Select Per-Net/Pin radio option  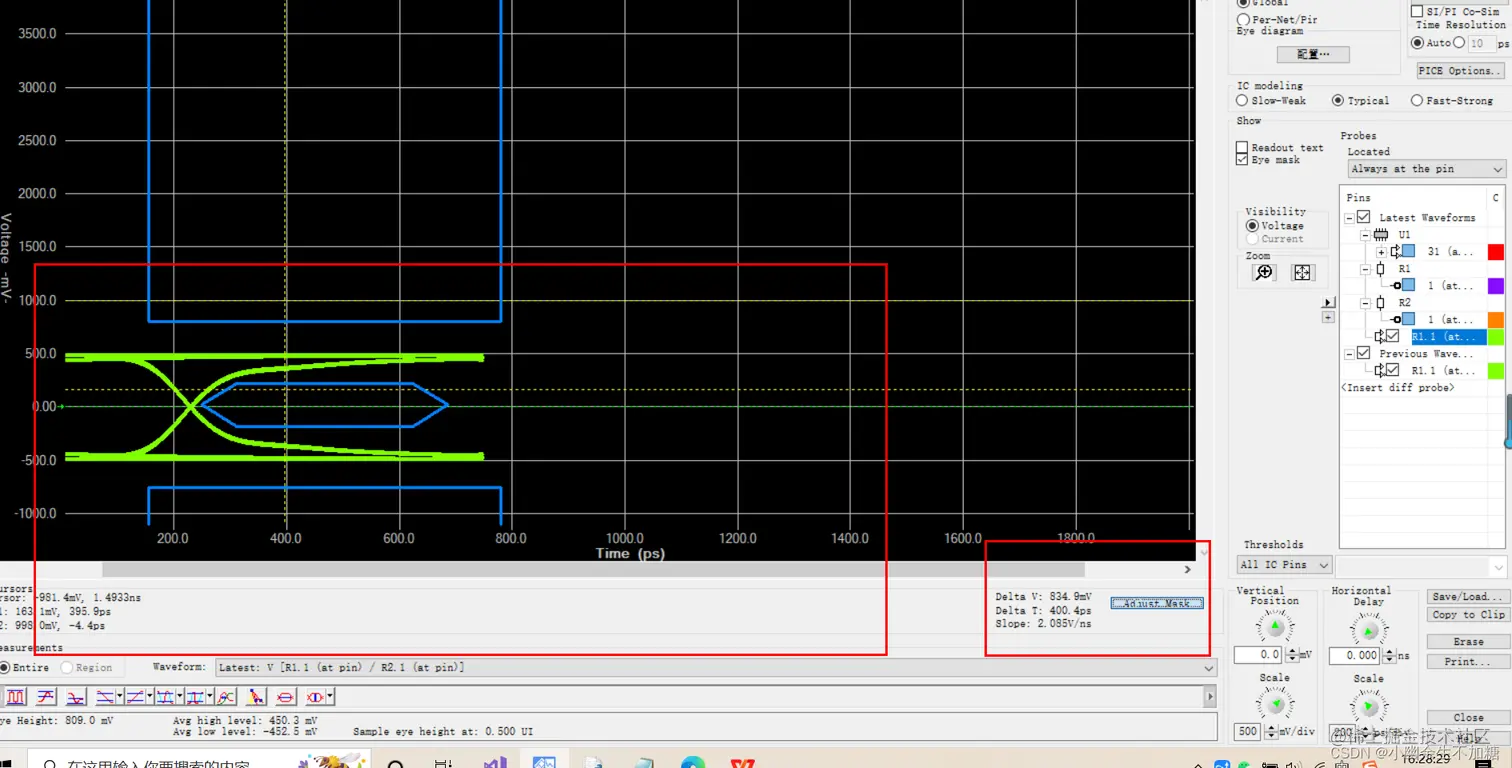pos(1243,19)
